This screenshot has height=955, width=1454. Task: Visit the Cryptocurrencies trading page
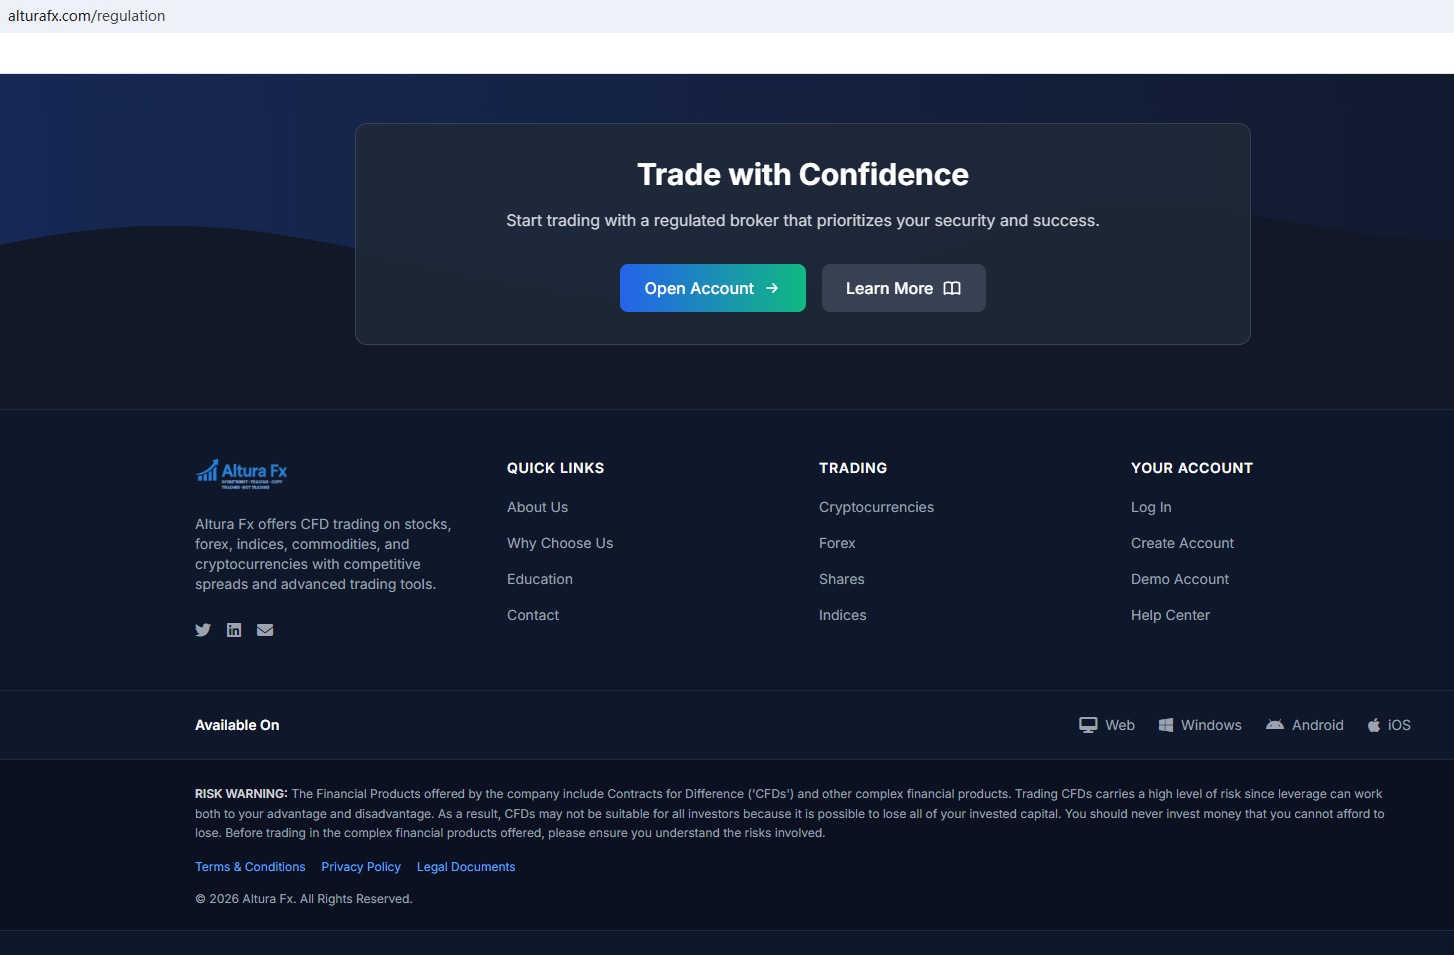point(876,507)
